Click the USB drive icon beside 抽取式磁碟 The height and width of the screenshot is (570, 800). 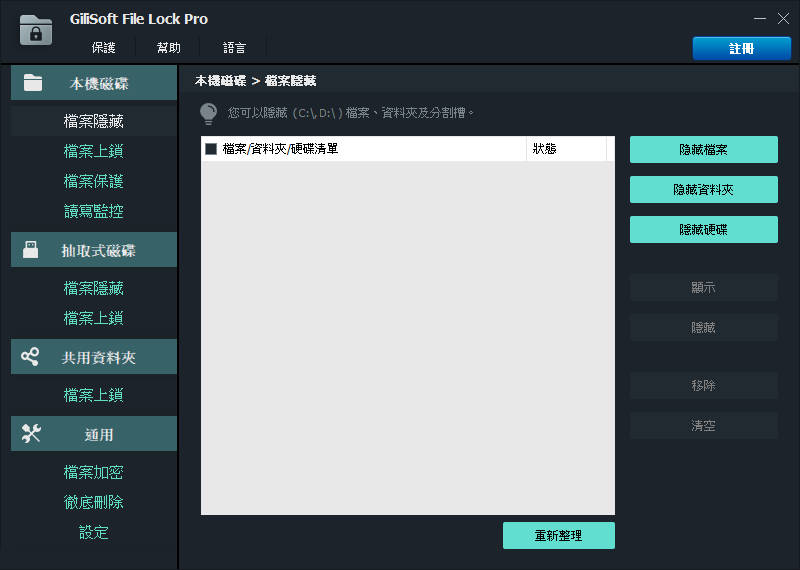(31, 250)
